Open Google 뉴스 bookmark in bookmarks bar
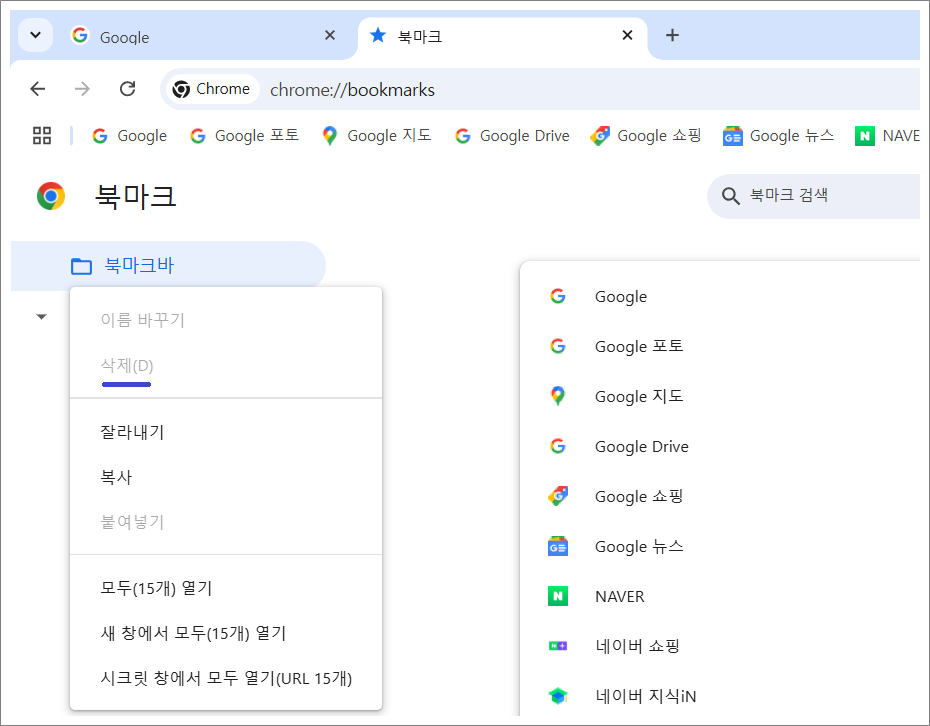This screenshot has height=726, width=930. pyautogui.click(x=778, y=136)
